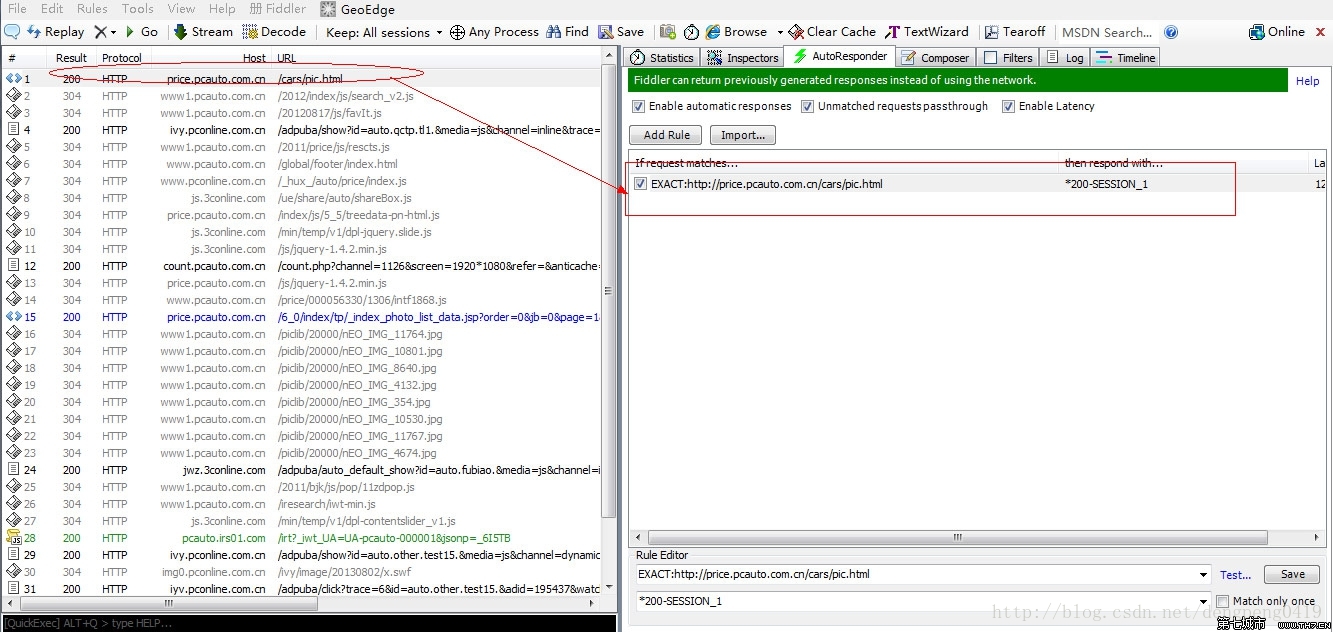1333x632 pixels.
Task: Click the session list vertical scrollbar
Action: pos(609,290)
